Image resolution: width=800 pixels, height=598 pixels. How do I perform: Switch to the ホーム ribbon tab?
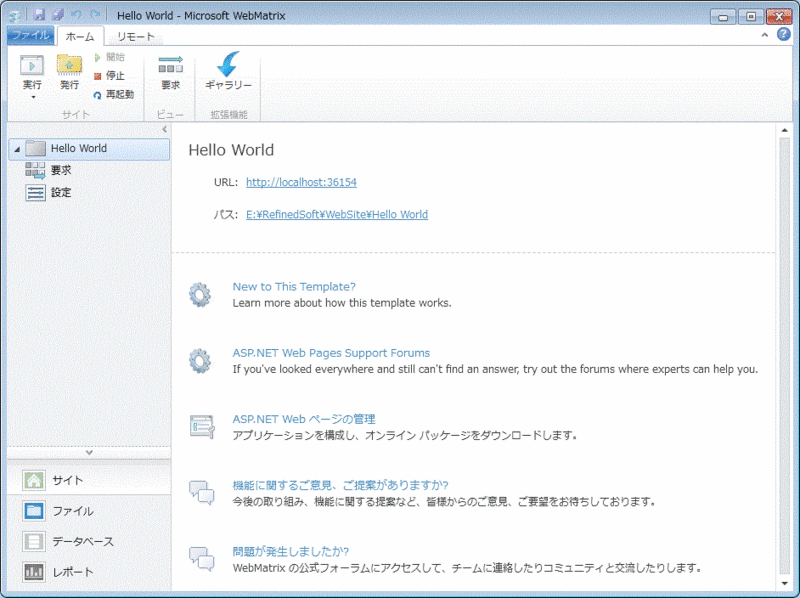[x=80, y=36]
